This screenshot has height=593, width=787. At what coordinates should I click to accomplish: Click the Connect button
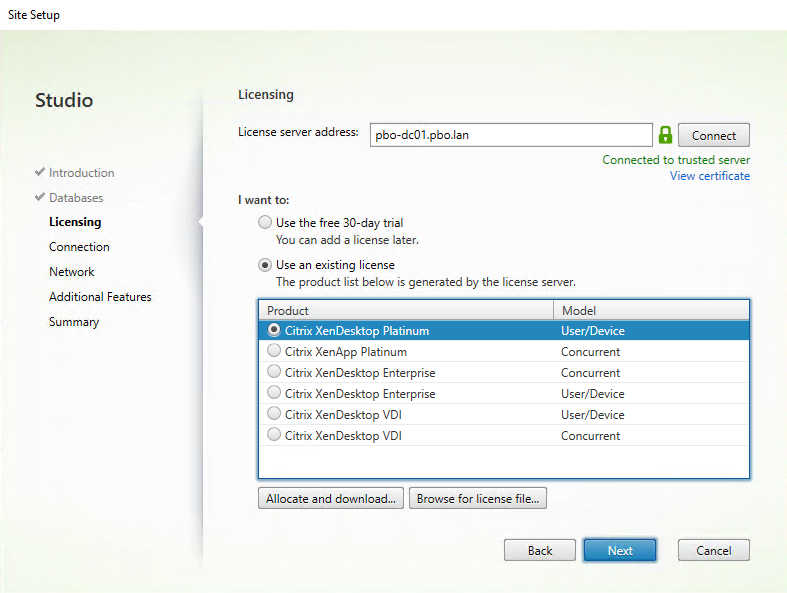pos(713,135)
